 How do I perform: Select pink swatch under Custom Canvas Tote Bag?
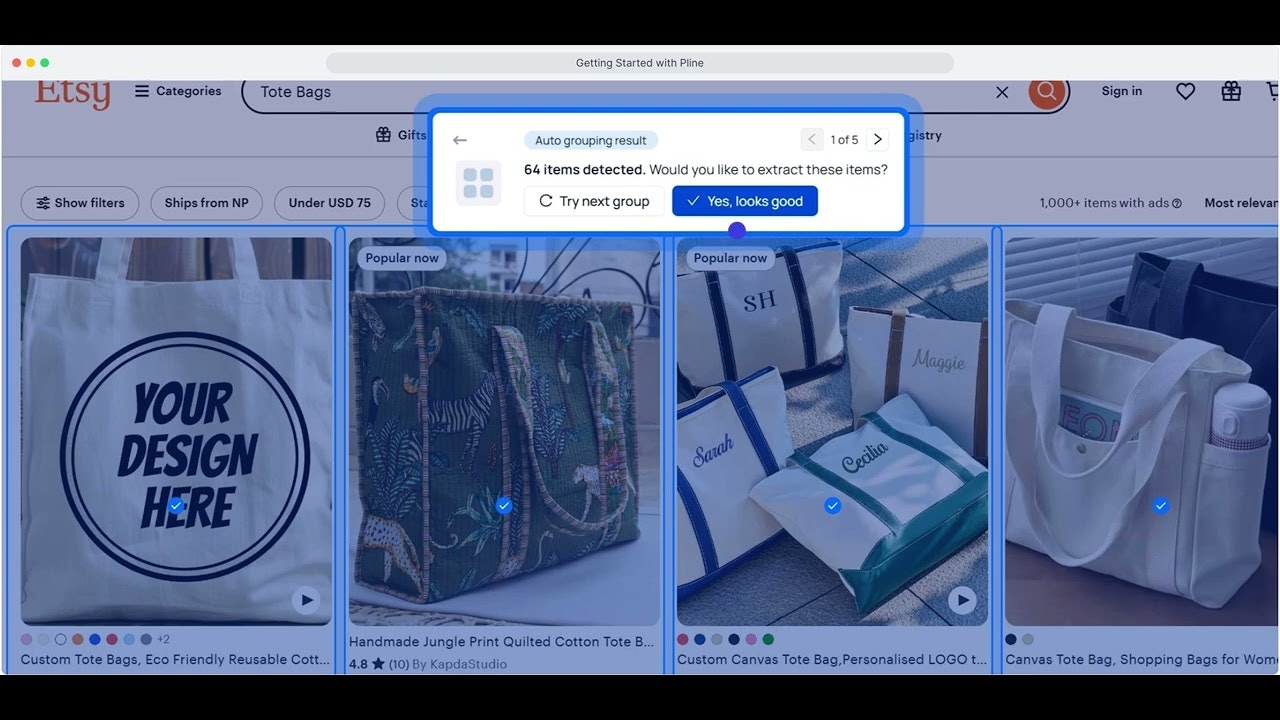(x=751, y=639)
